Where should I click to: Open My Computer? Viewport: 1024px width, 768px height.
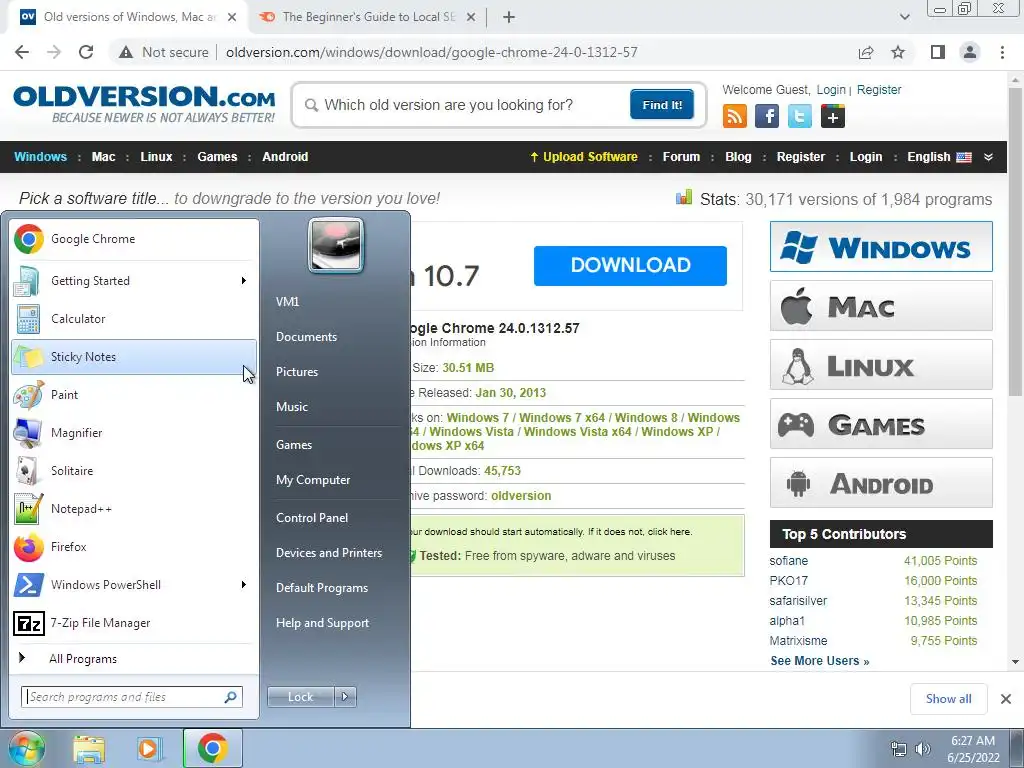pyautogui.click(x=313, y=480)
